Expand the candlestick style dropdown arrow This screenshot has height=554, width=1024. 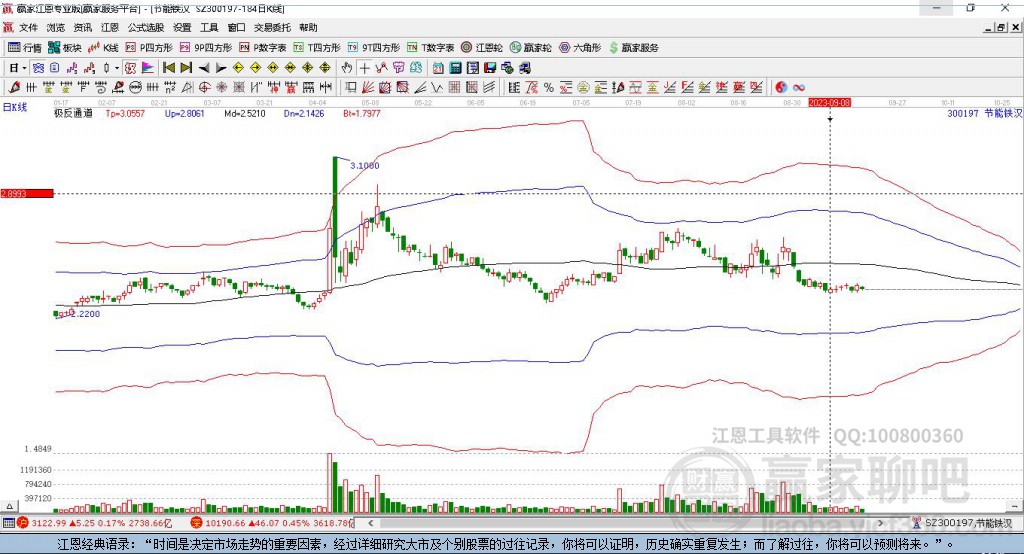[118, 68]
